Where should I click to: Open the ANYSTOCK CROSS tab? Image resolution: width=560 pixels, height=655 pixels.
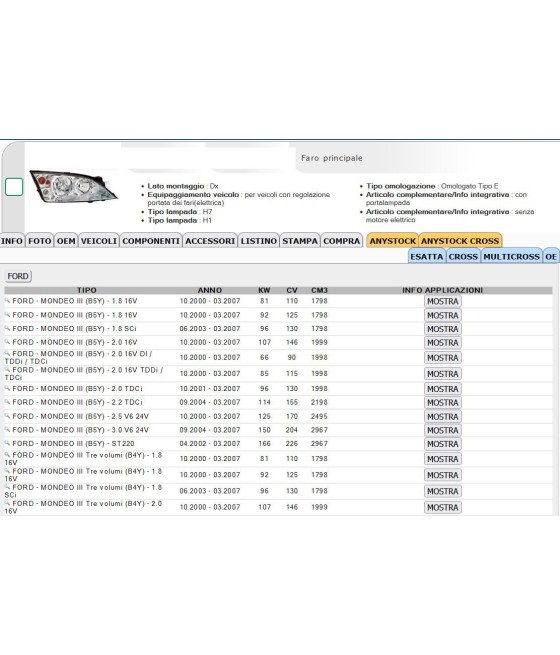[460, 241]
